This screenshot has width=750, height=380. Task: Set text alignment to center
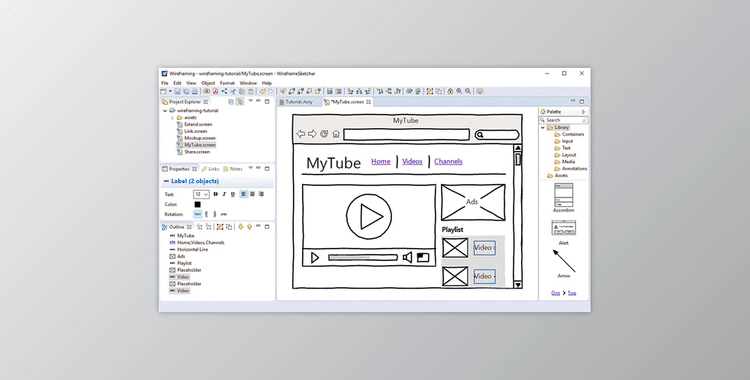[252, 194]
